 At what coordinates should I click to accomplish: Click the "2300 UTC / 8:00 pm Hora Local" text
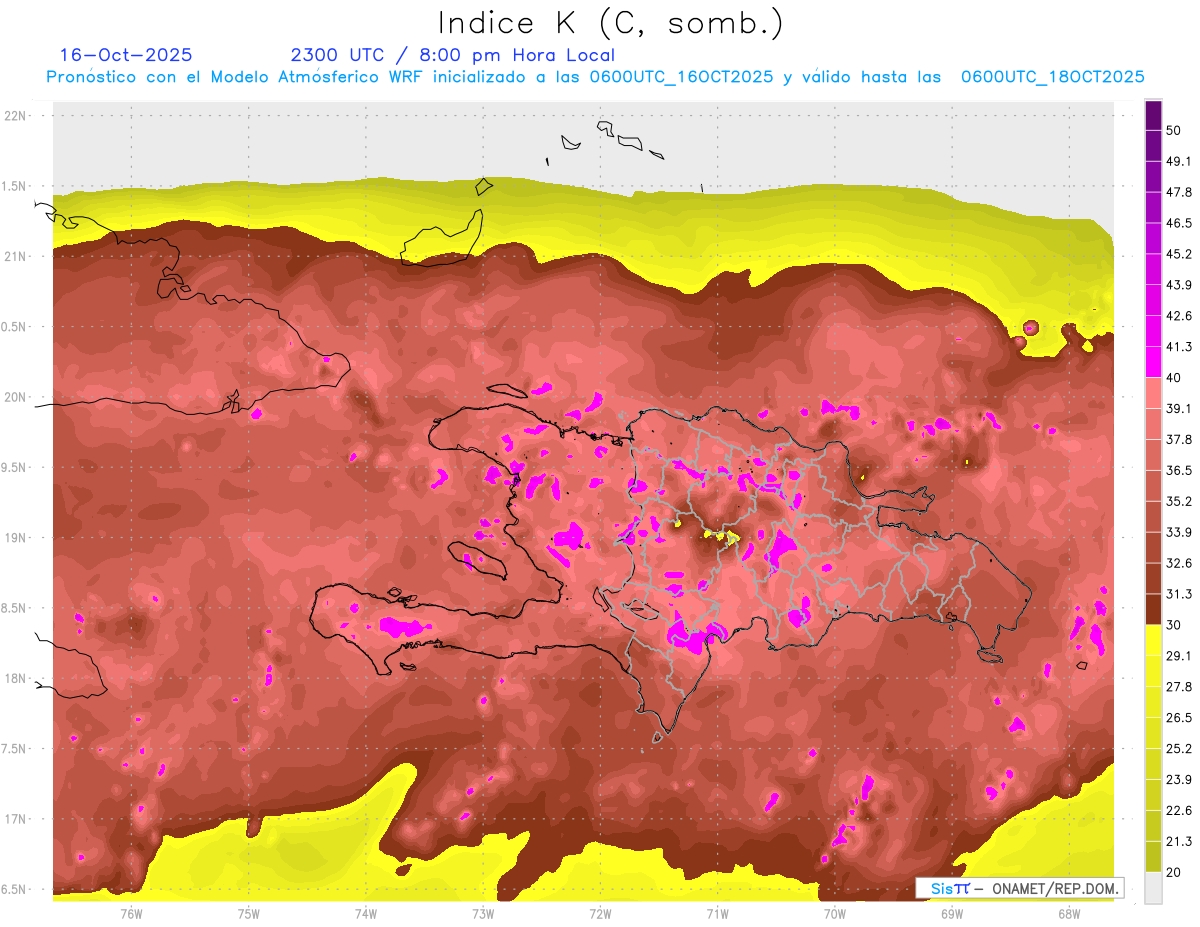(x=452, y=55)
